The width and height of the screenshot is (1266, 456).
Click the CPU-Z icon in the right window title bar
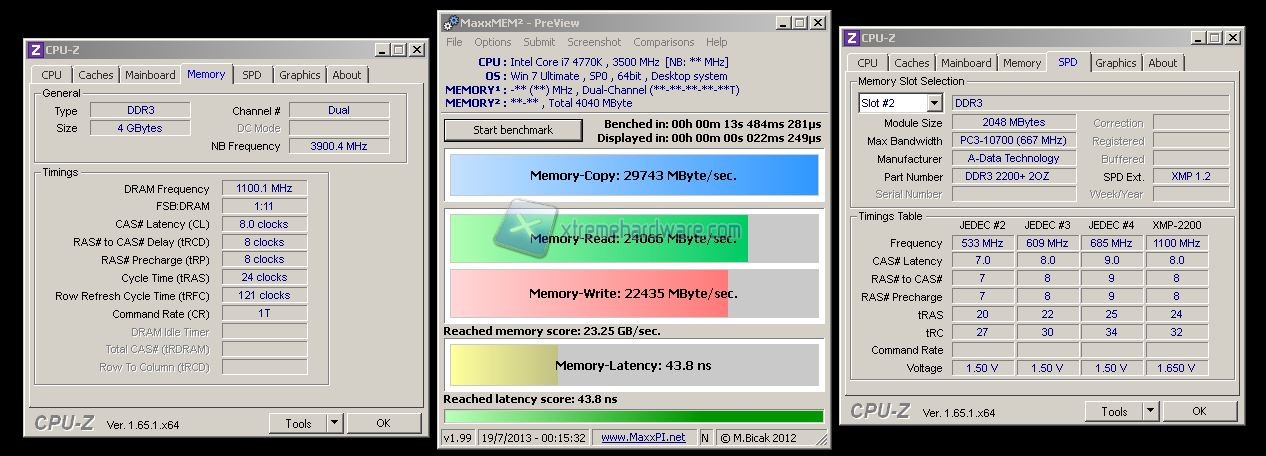[x=851, y=38]
